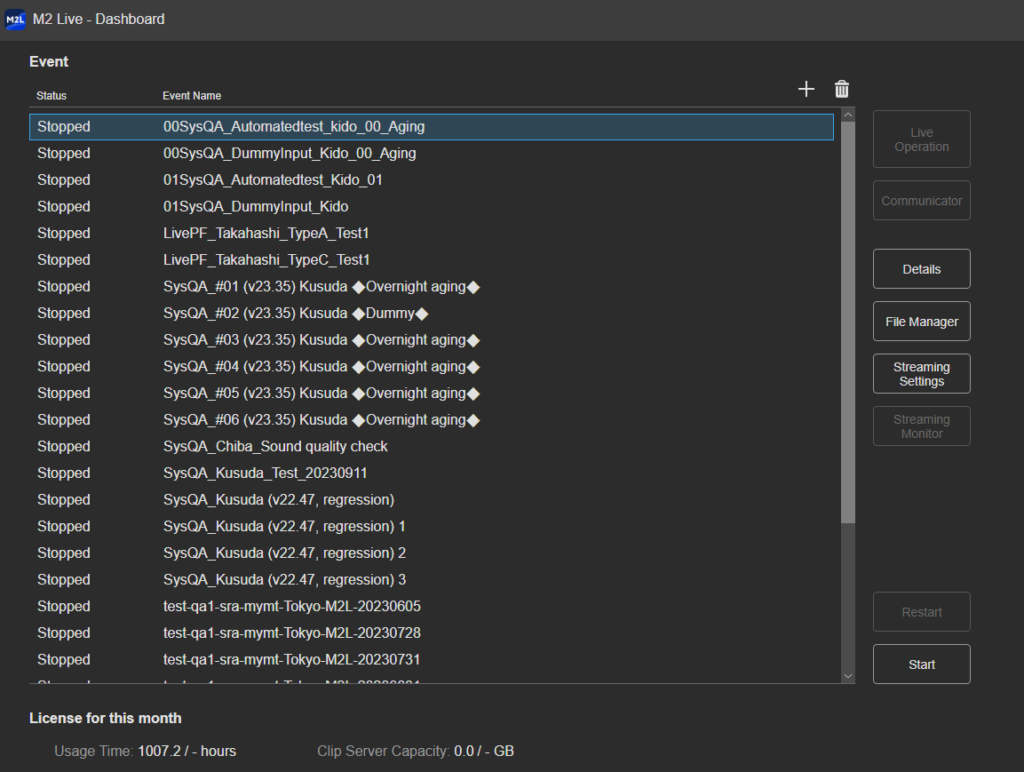Open the File Manager
Image resolution: width=1024 pixels, height=772 pixels.
pos(921,322)
